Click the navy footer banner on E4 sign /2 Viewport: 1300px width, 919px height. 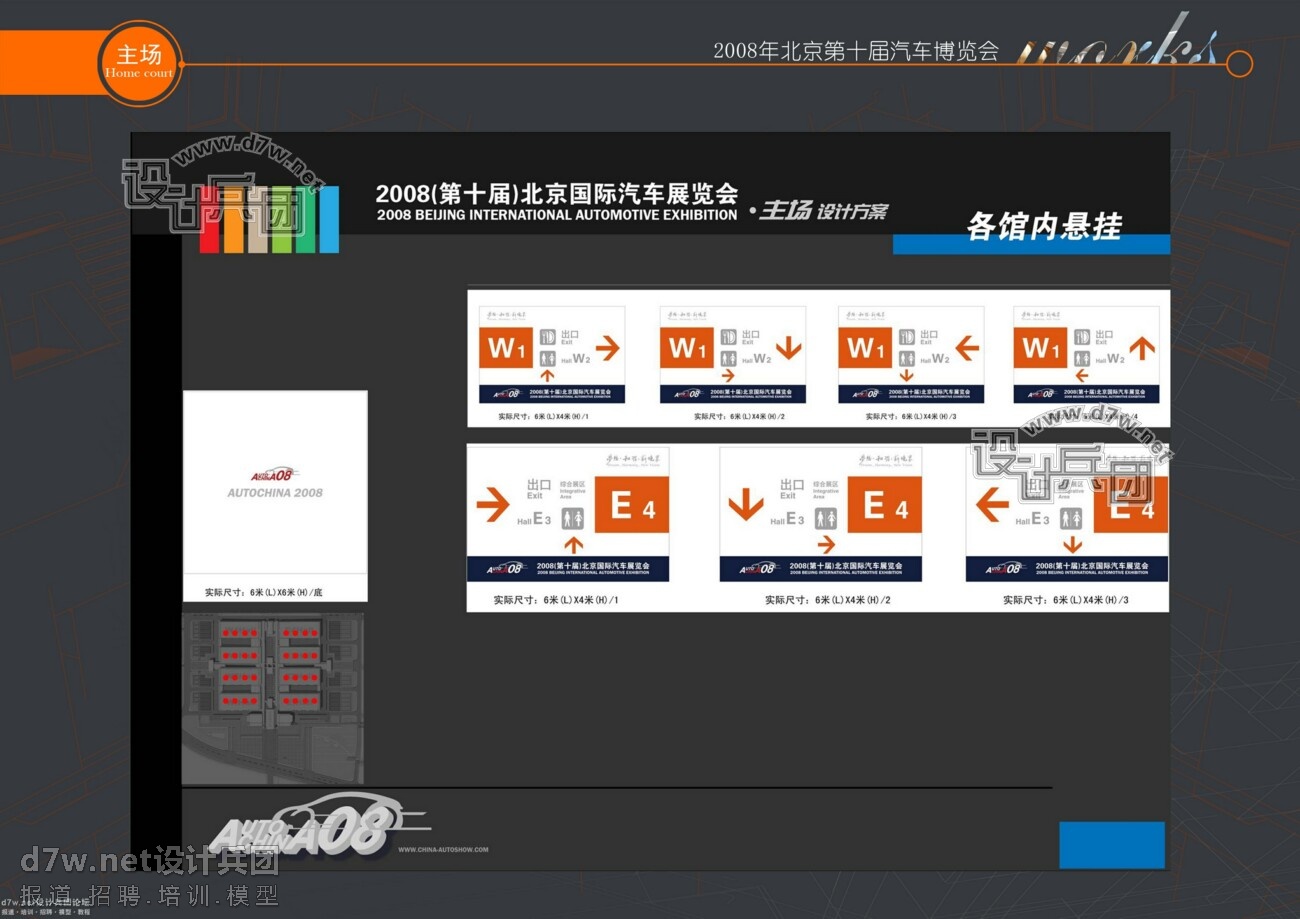[821, 568]
